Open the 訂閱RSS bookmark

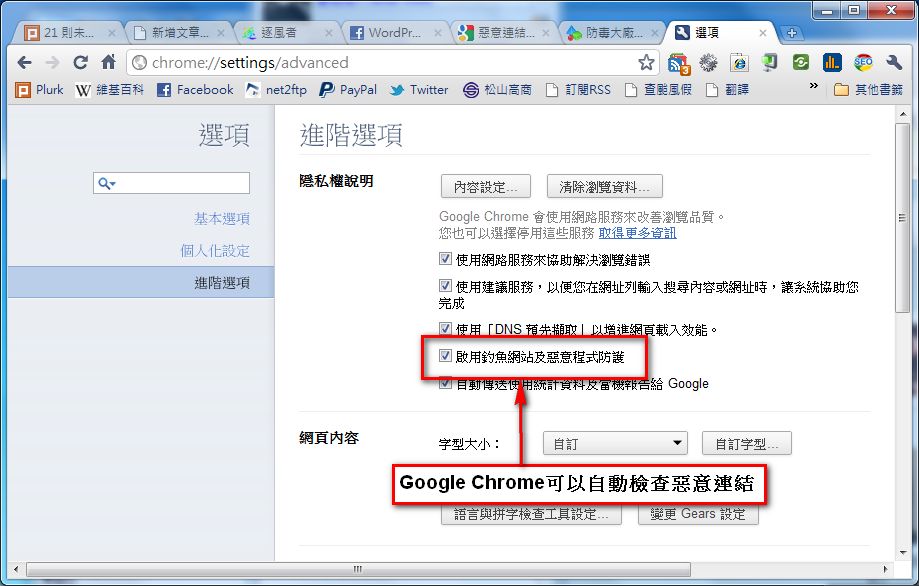(x=578, y=90)
